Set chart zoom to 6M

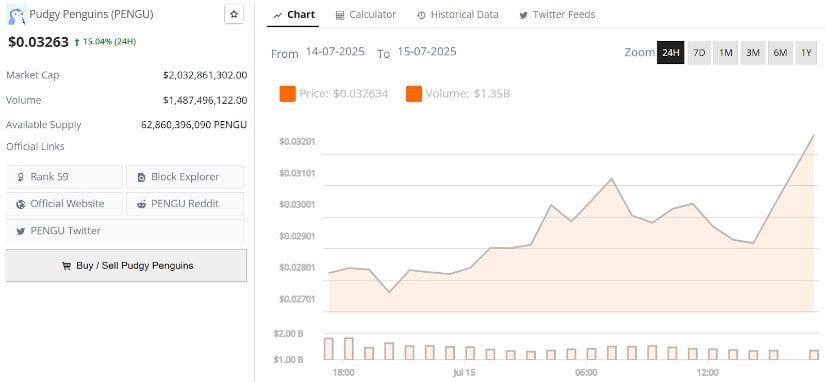(780, 53)
